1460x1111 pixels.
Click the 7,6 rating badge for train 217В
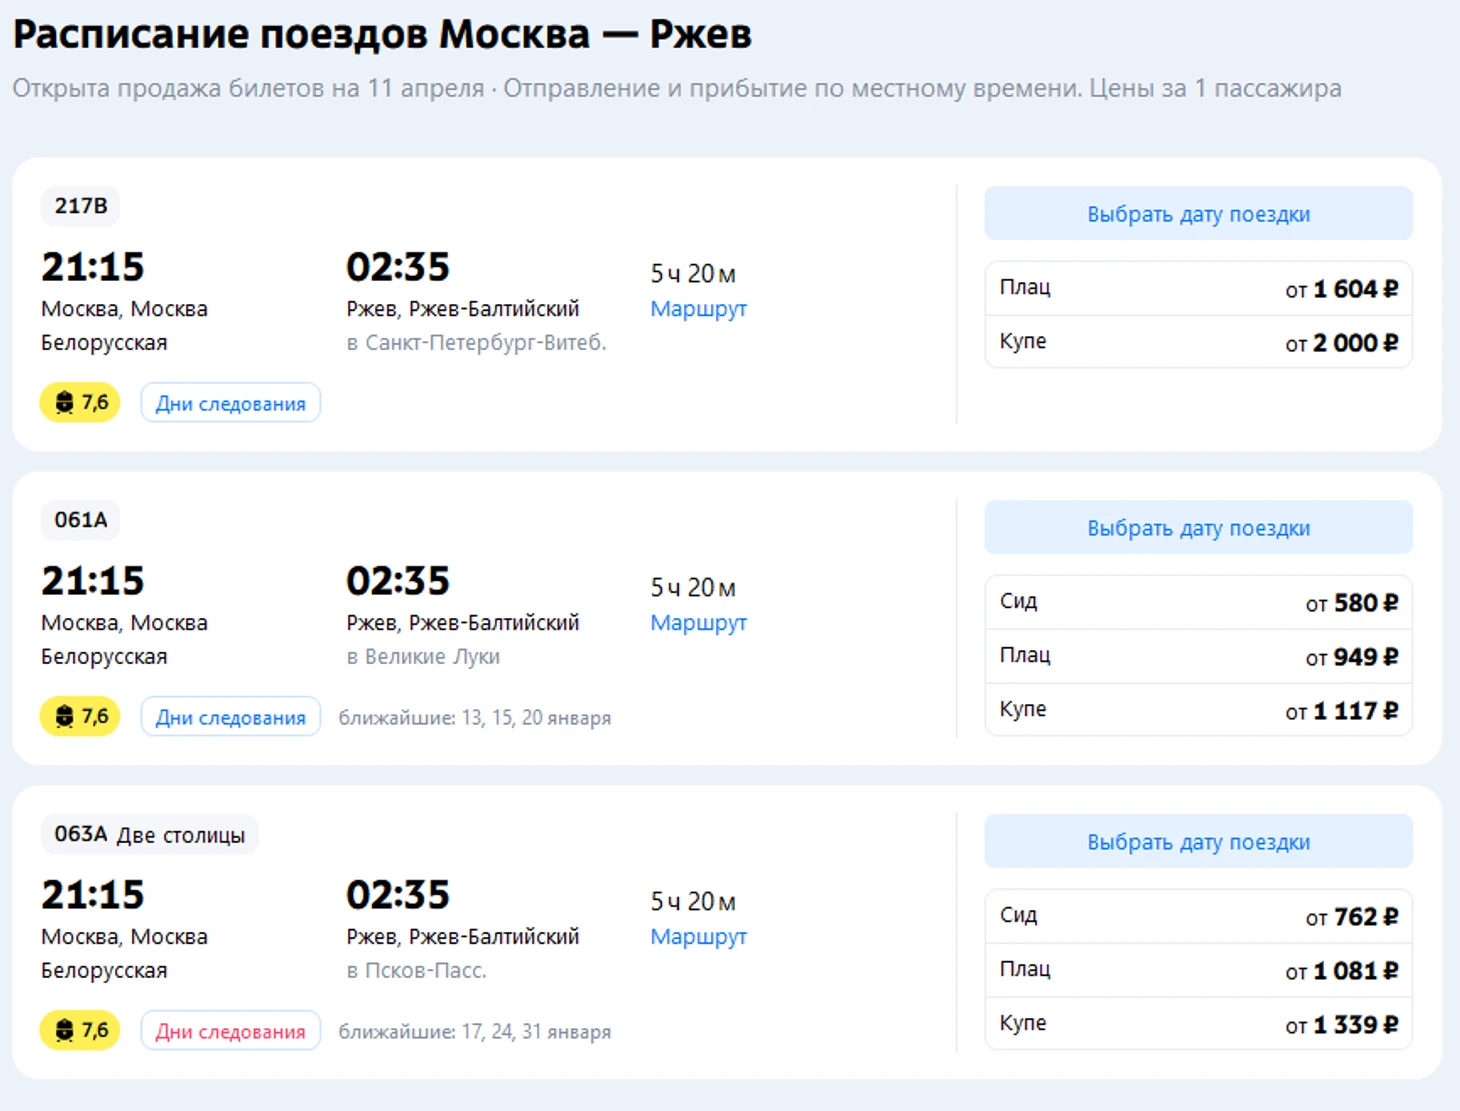click(x=80, y=403)
